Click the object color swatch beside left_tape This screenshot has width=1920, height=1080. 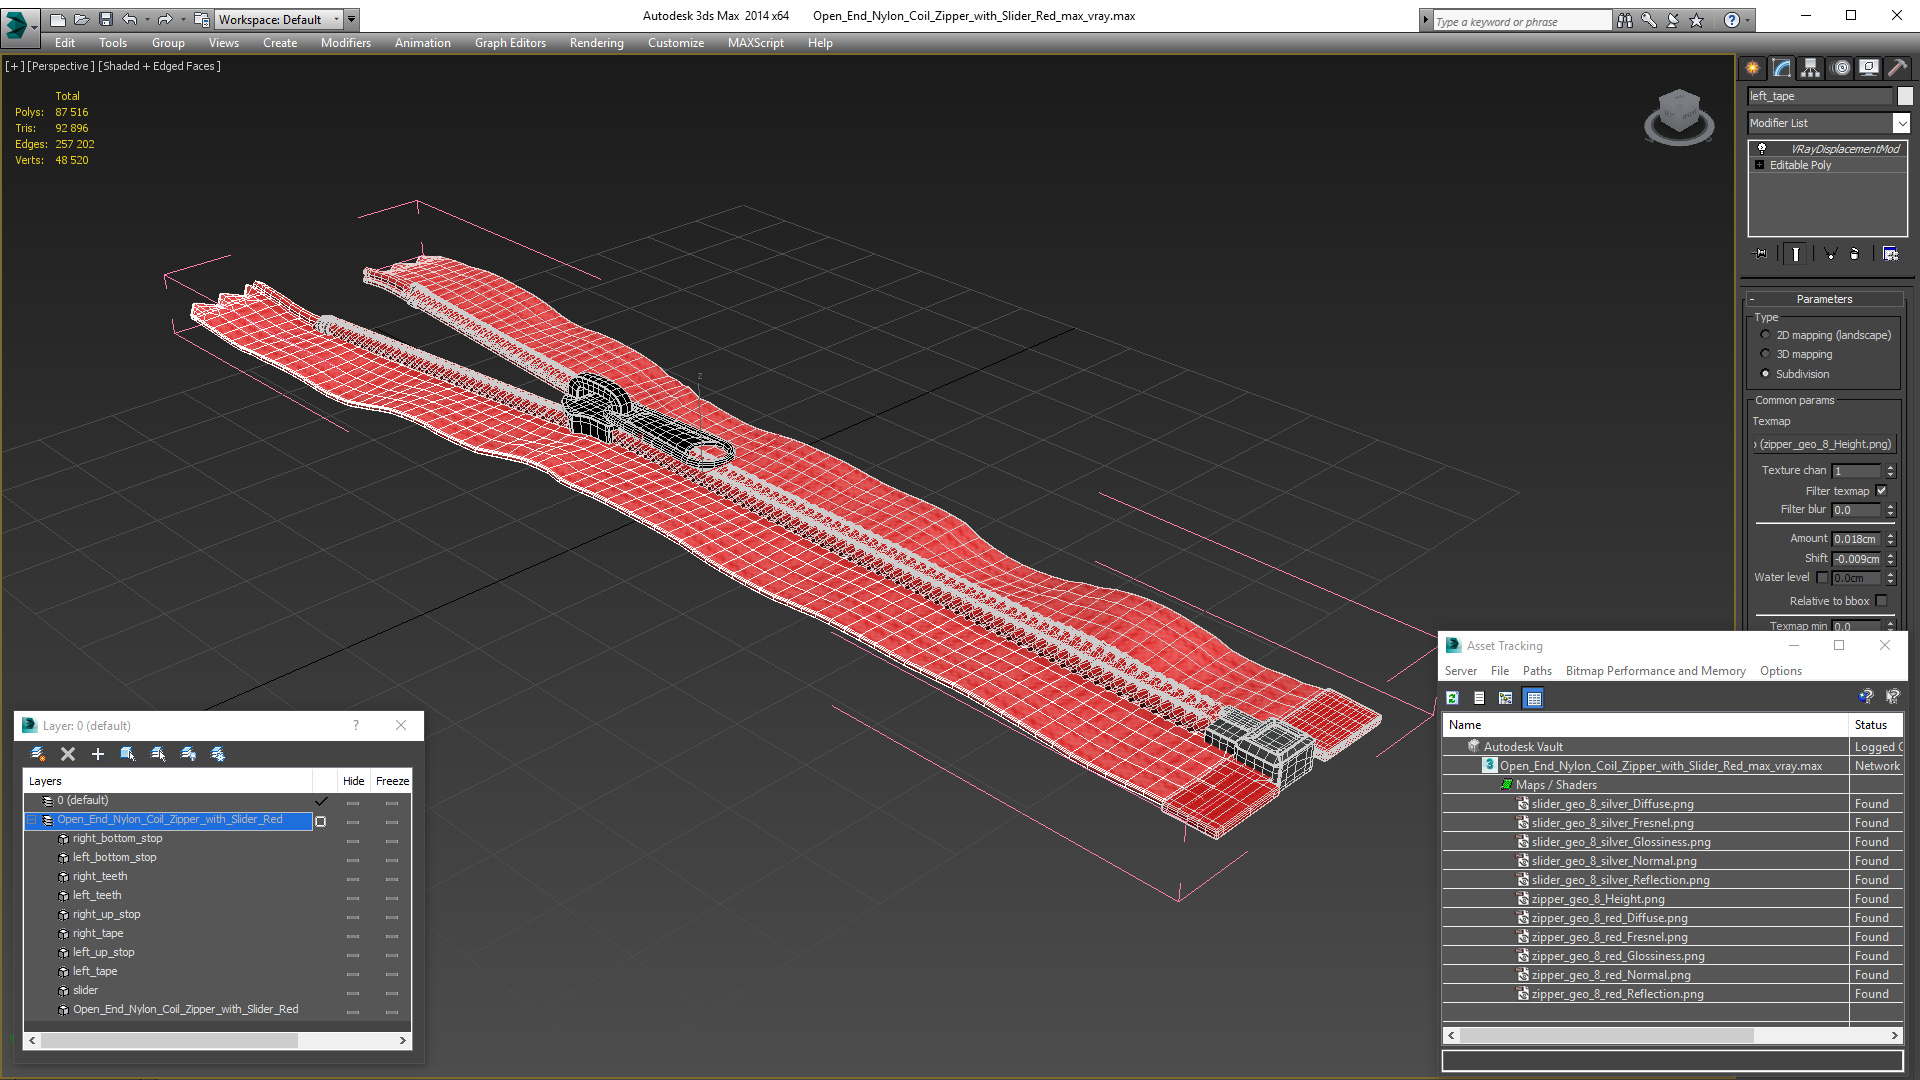coord(1905,96)
